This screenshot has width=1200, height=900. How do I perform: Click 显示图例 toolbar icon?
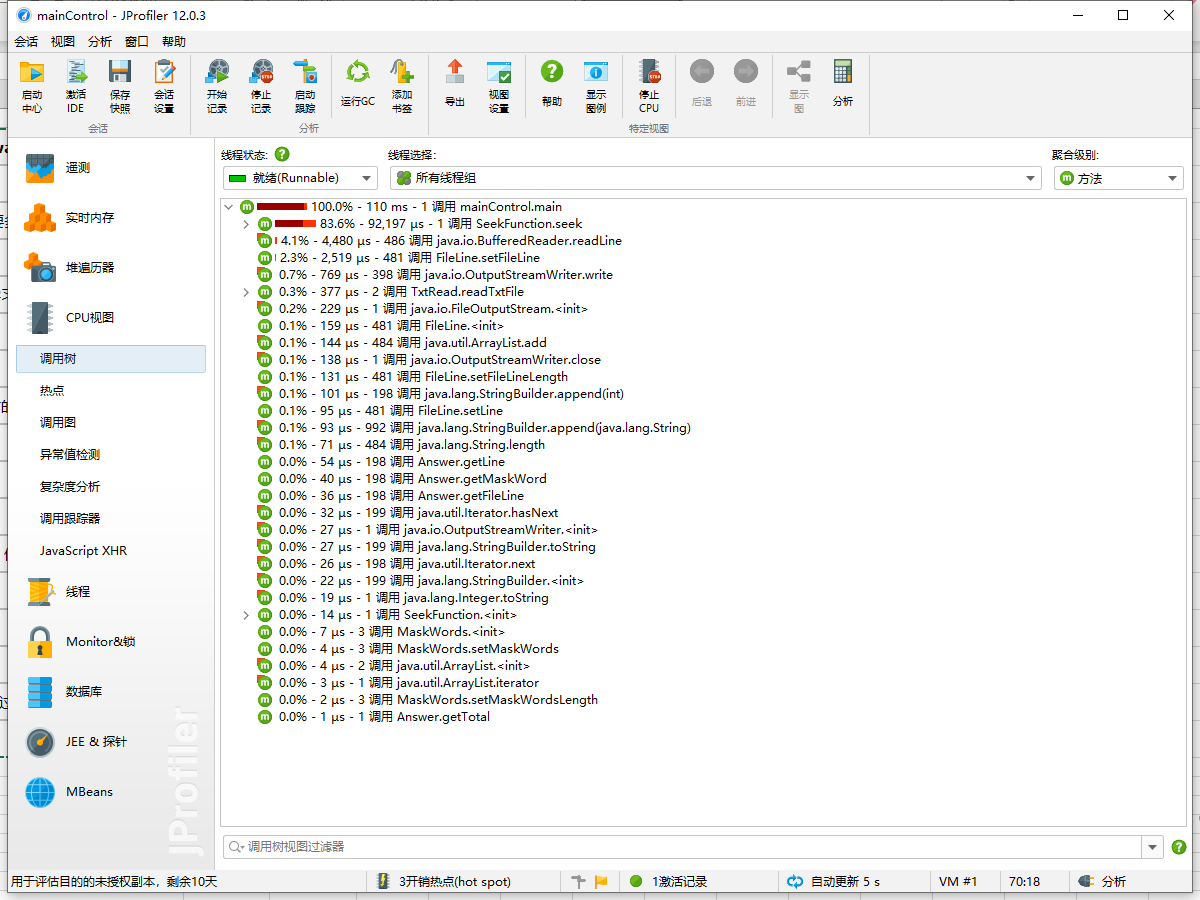pos(596,86)
